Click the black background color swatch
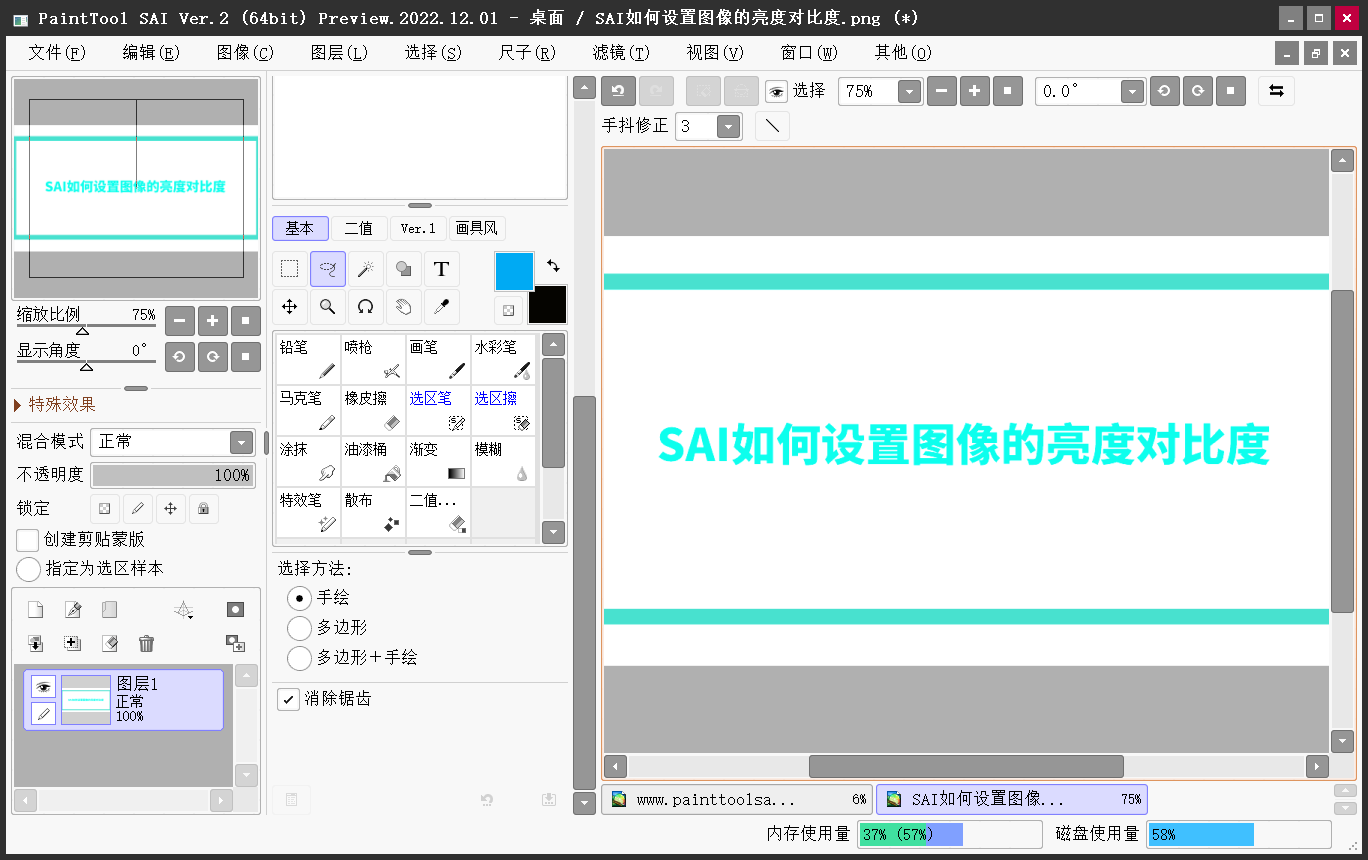1368x860 pixels. (547, 305)
